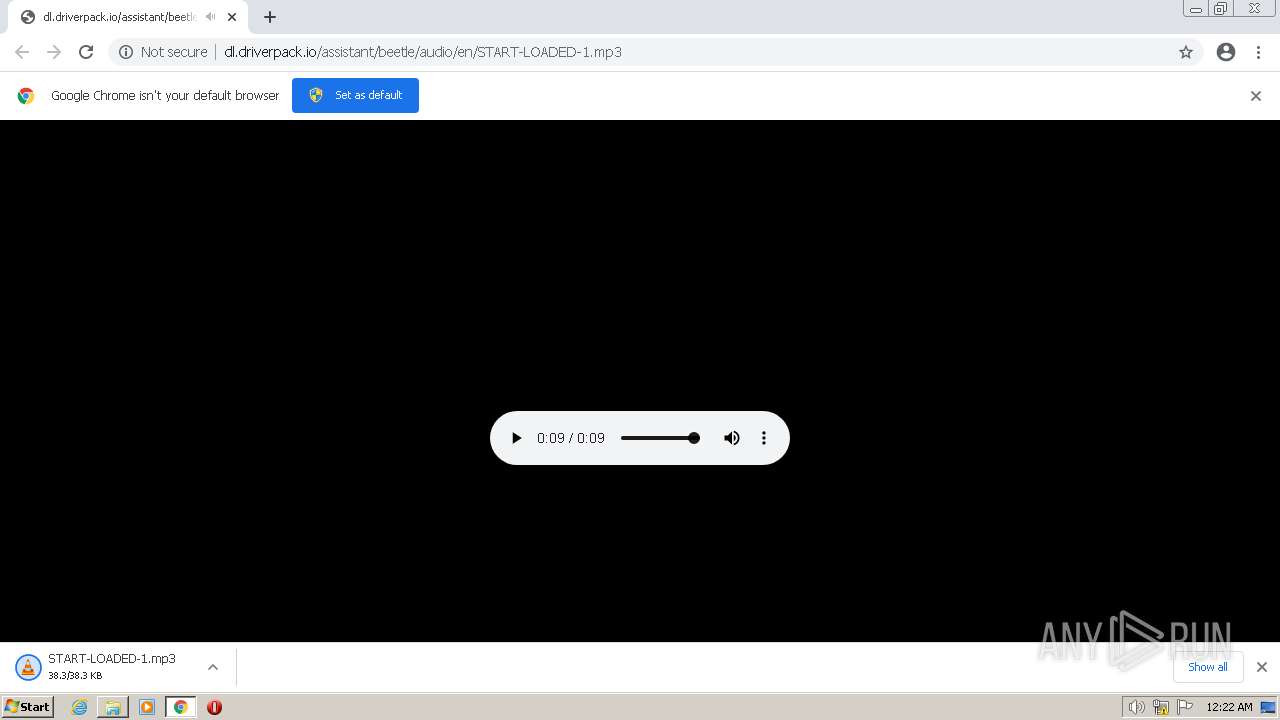
Task: Play the audio file
Action: coord(516,438)
